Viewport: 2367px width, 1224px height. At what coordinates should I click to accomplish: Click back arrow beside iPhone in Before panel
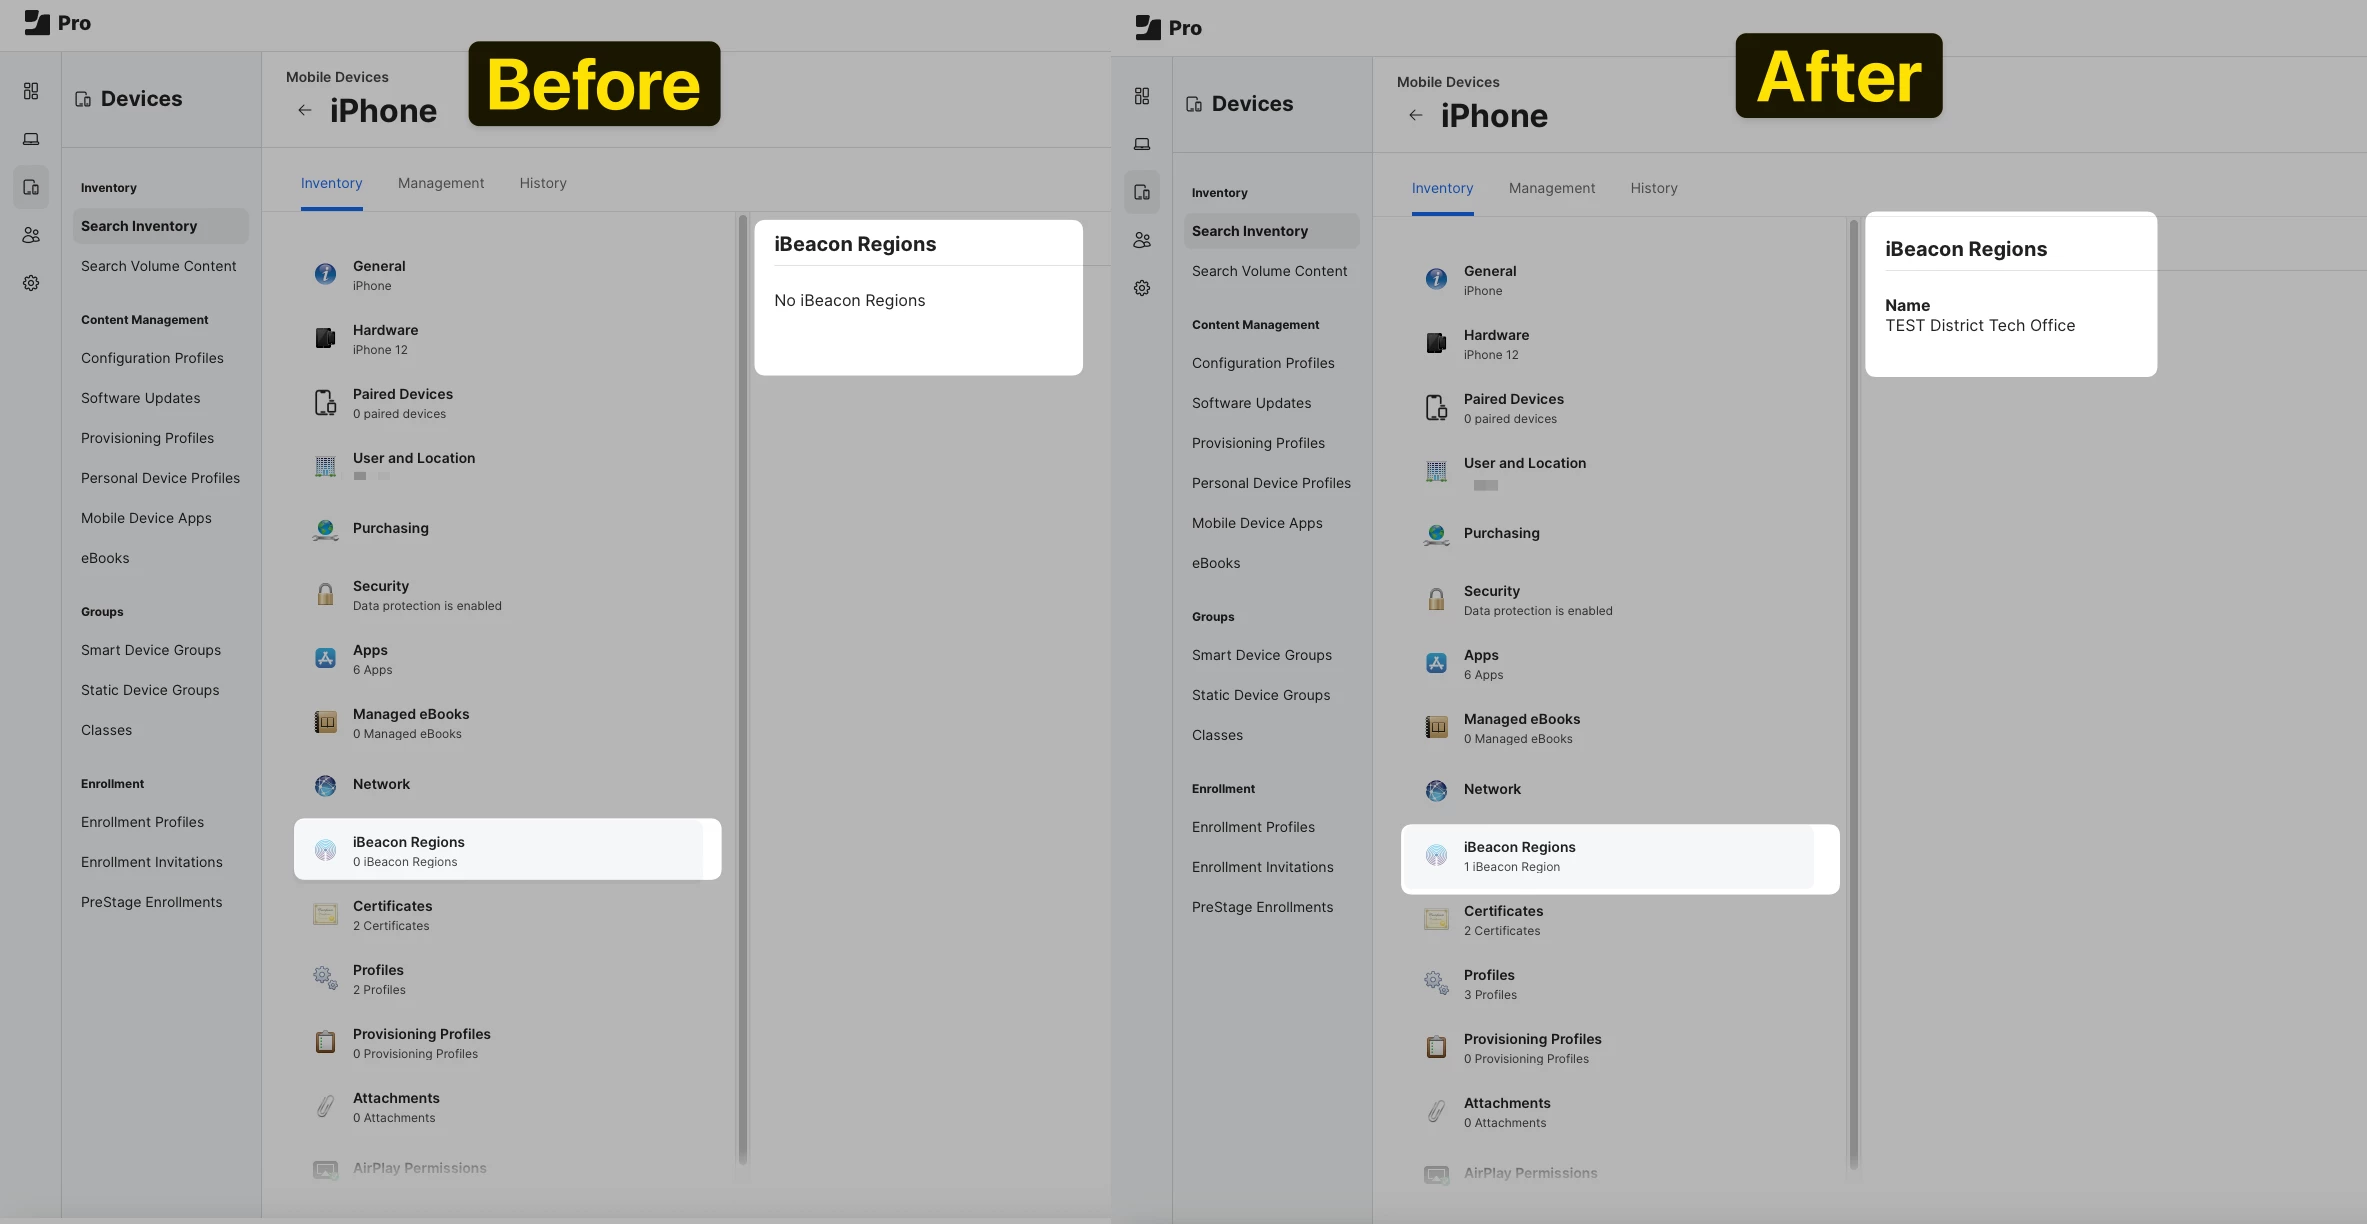pos(305,110)
